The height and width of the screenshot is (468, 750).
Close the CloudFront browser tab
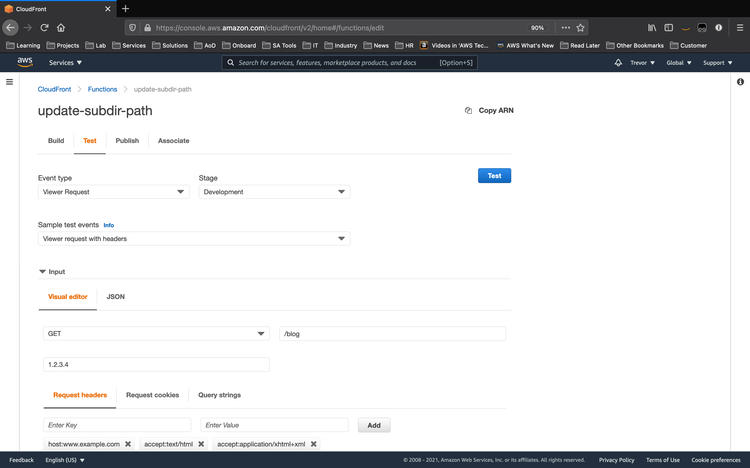[x=107, y=9]
